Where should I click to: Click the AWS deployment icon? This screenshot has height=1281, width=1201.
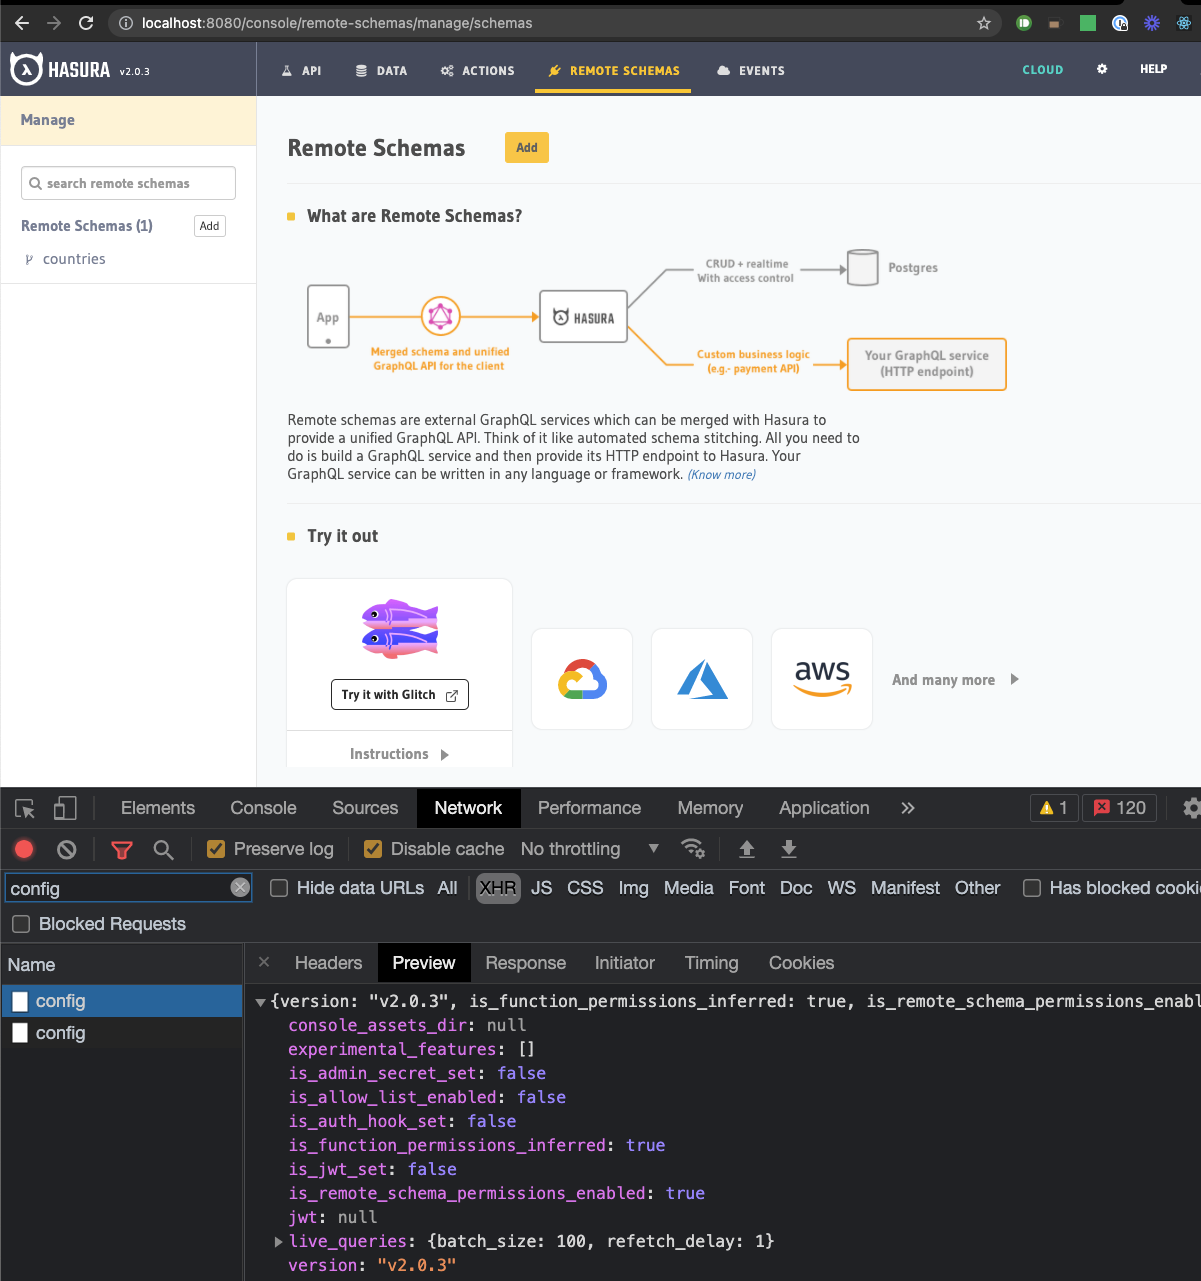821,678
